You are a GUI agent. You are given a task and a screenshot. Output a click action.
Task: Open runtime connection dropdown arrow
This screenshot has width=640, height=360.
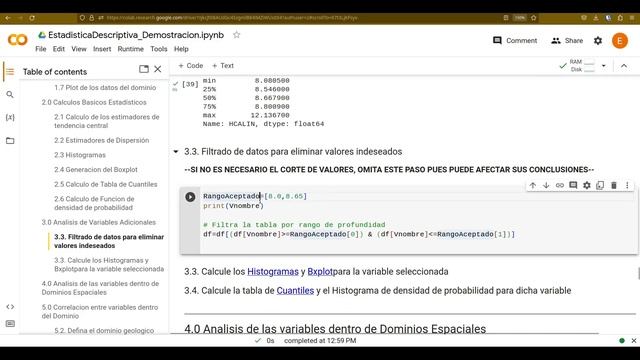point(604,66)
